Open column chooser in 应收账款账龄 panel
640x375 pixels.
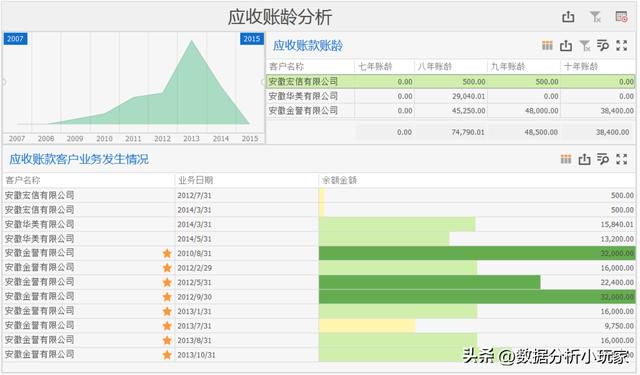click(547, 45)
